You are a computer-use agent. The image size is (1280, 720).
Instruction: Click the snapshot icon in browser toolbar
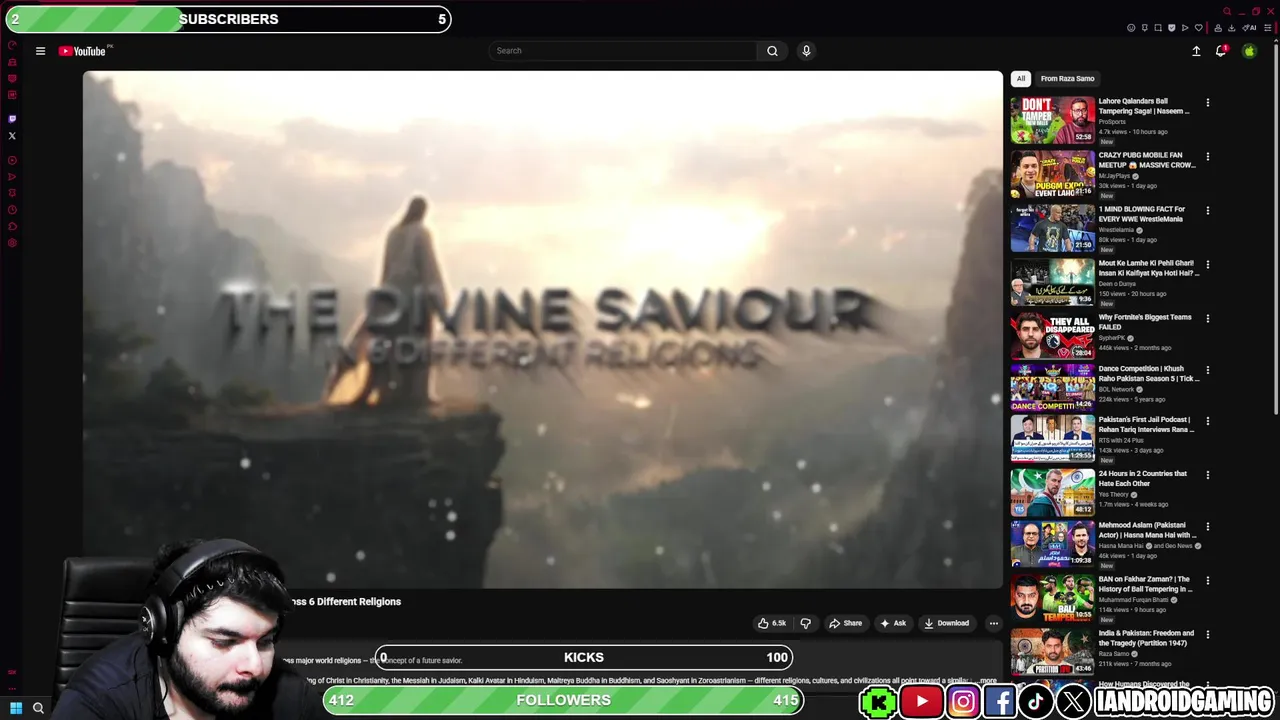point(1158,27)
